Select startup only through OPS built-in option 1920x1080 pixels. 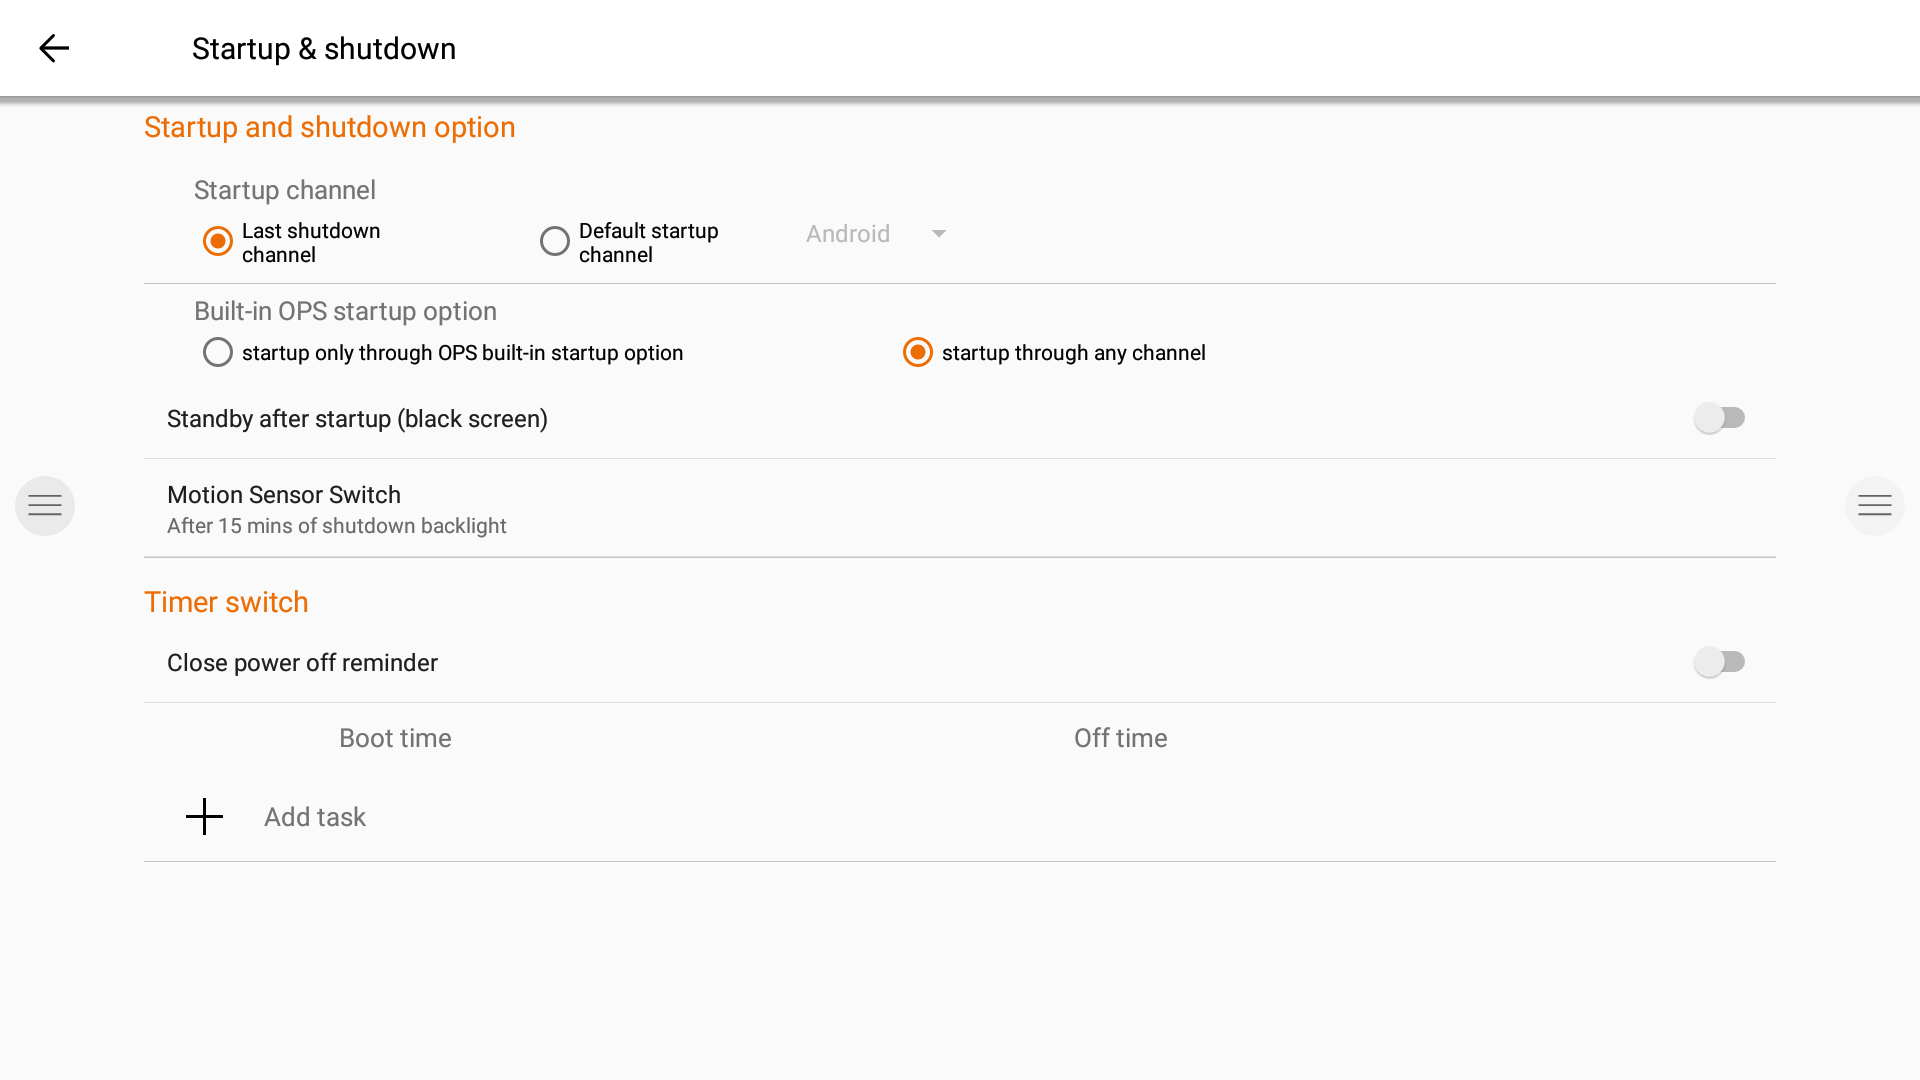[218, 353]
